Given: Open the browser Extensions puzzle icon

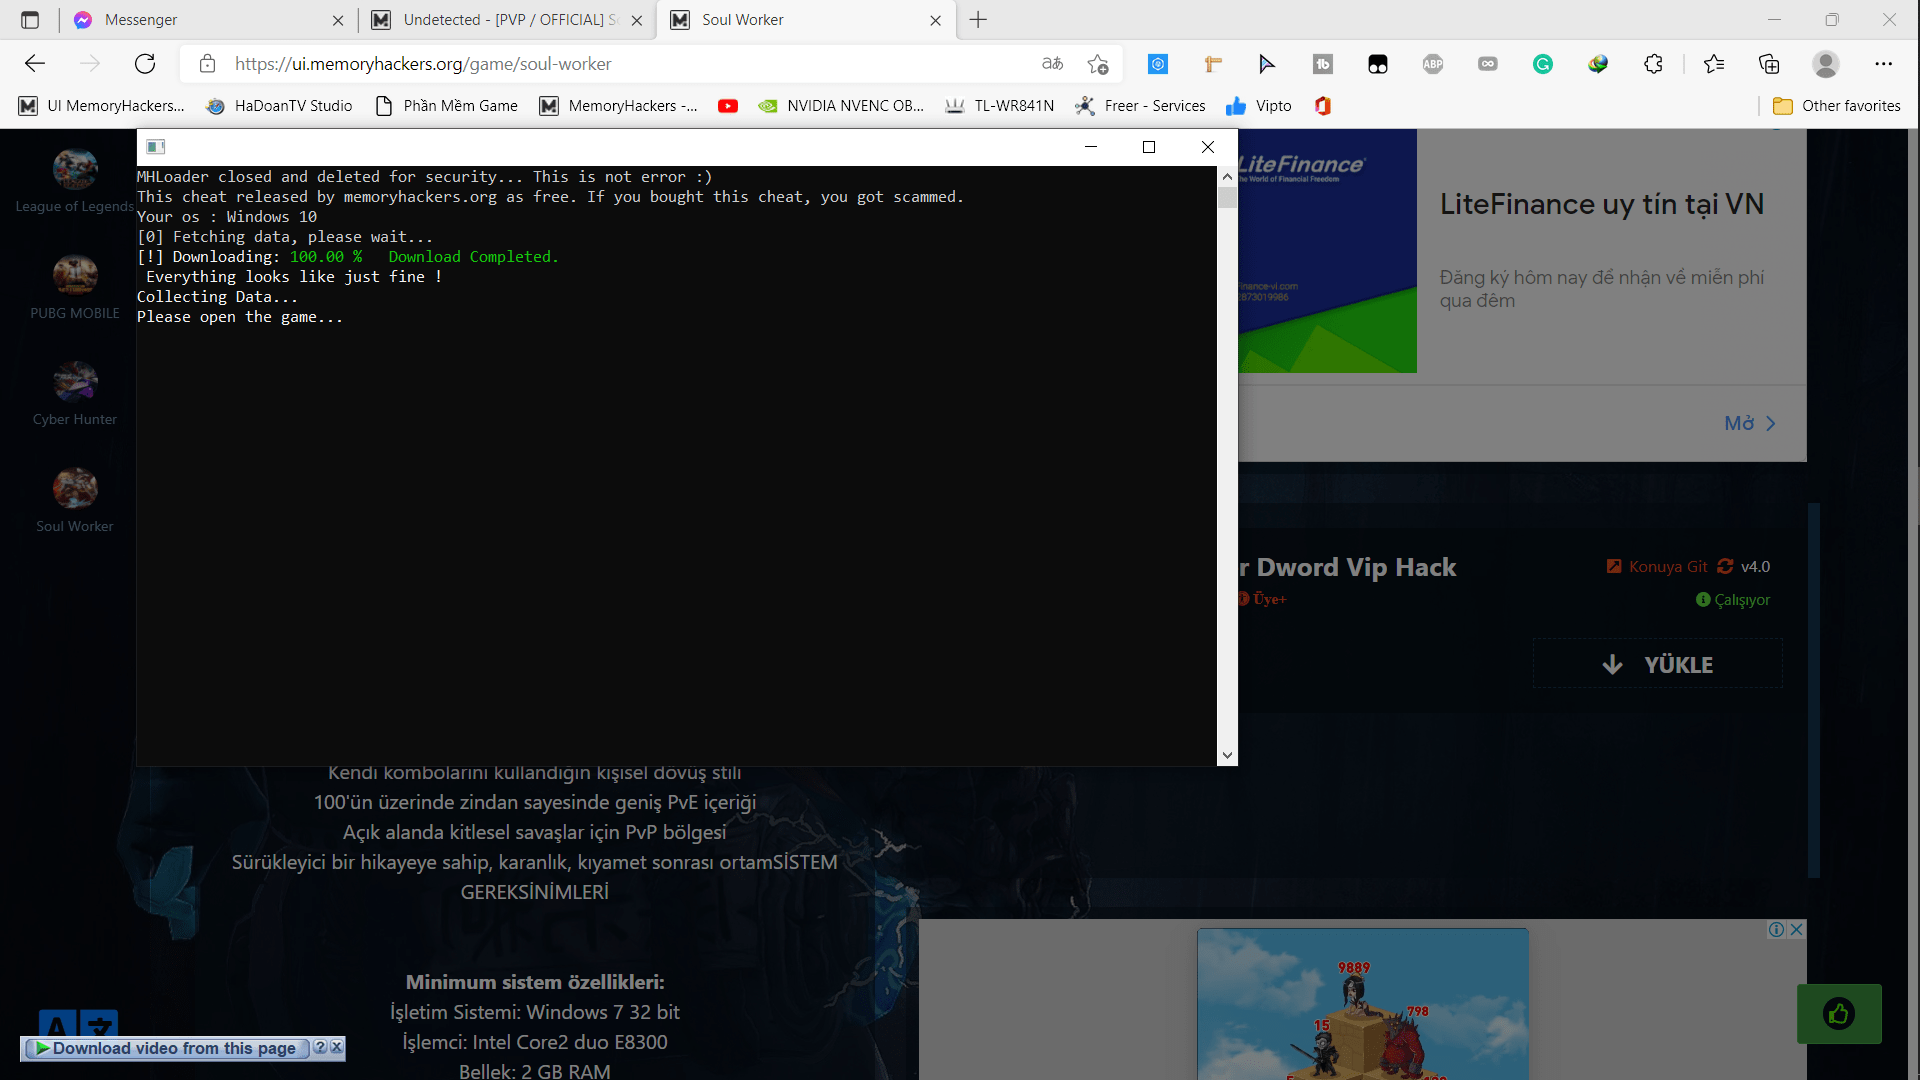Looking at the screenshot, I should 1653,64.
